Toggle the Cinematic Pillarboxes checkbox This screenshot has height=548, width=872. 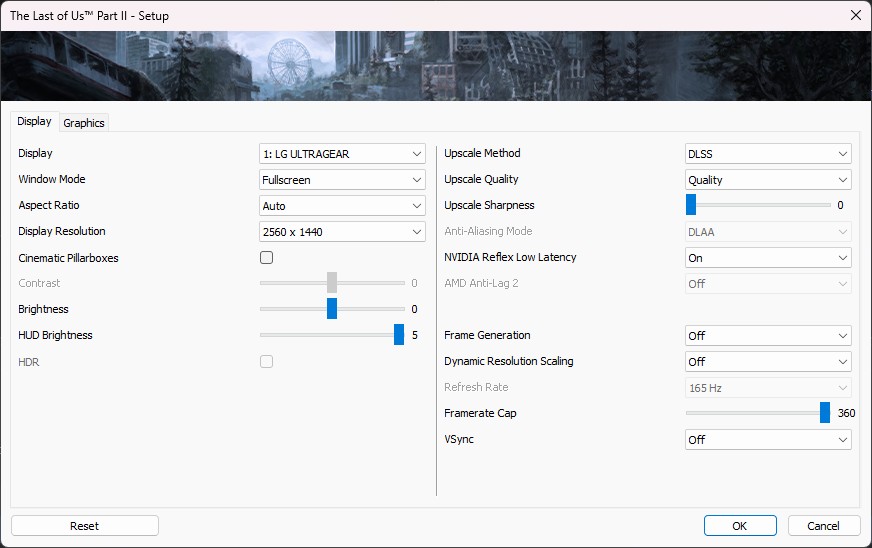[266, 257]
